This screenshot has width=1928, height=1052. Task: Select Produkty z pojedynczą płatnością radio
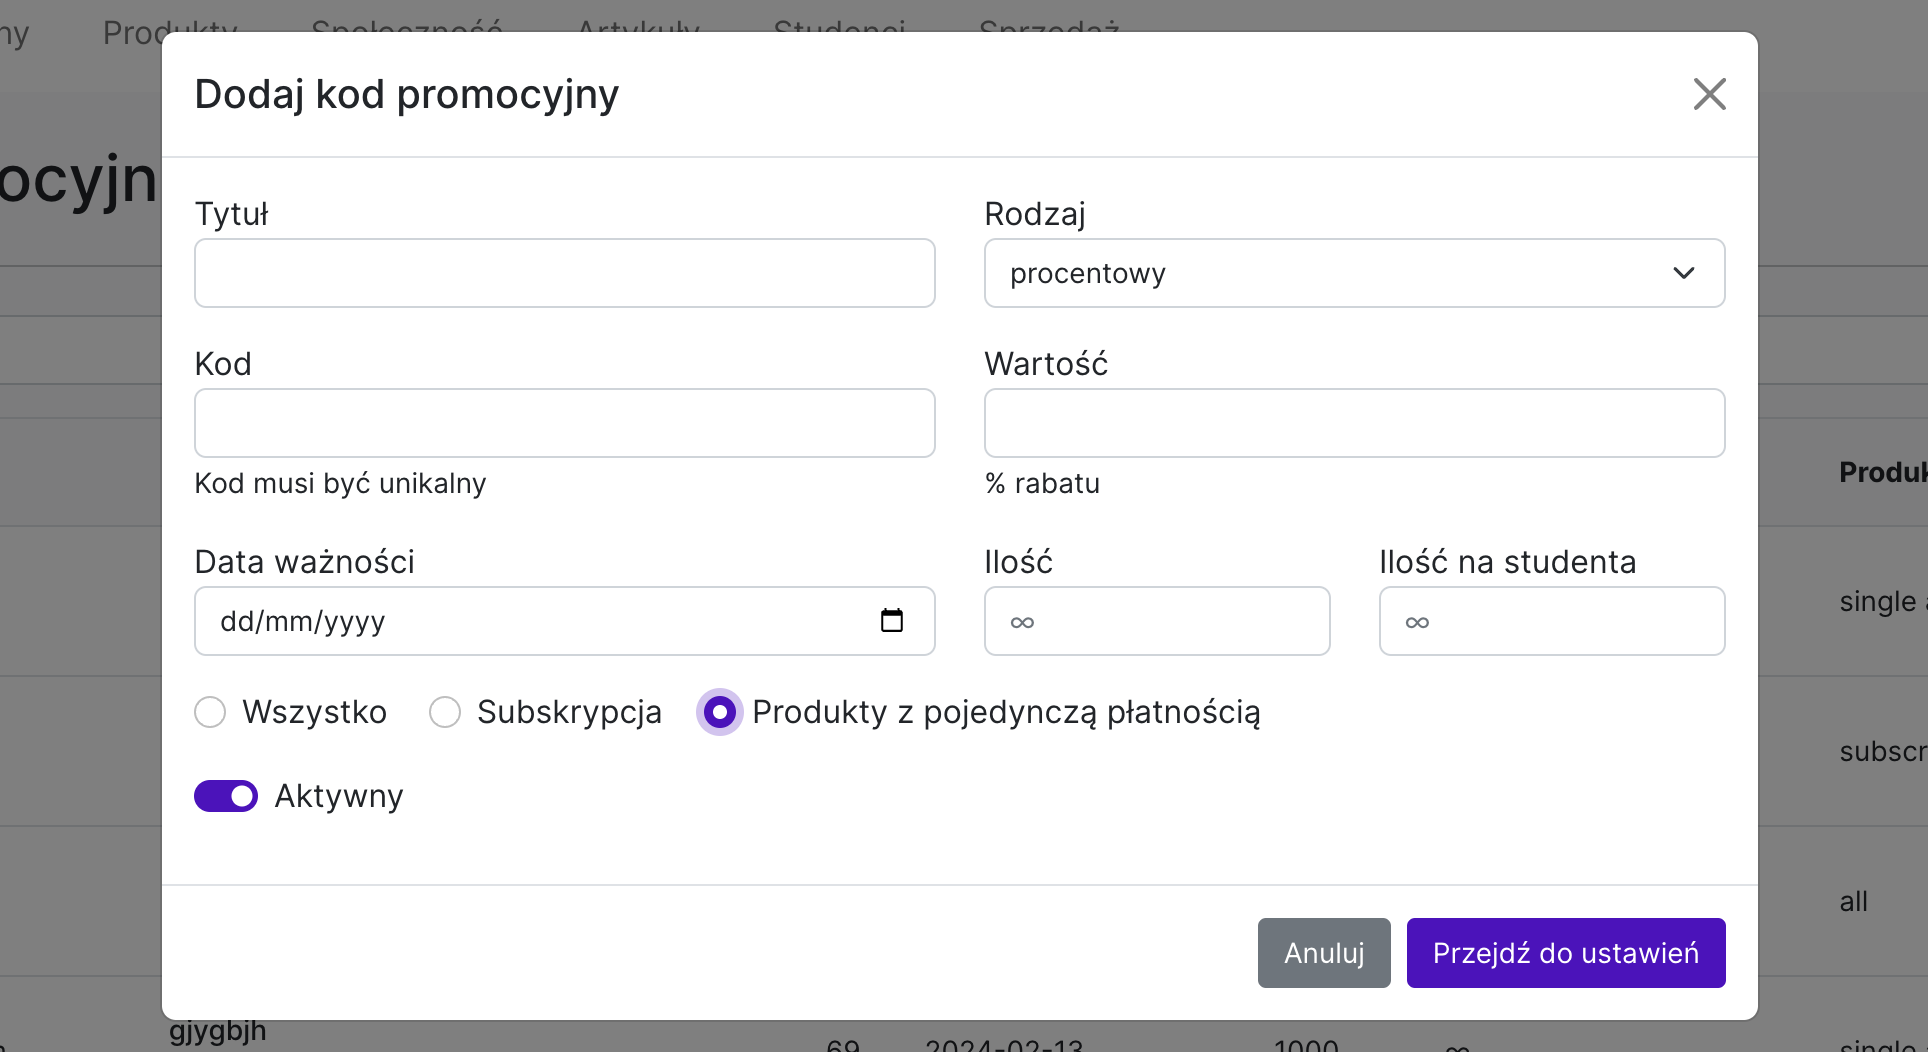(x=719, y=712)
